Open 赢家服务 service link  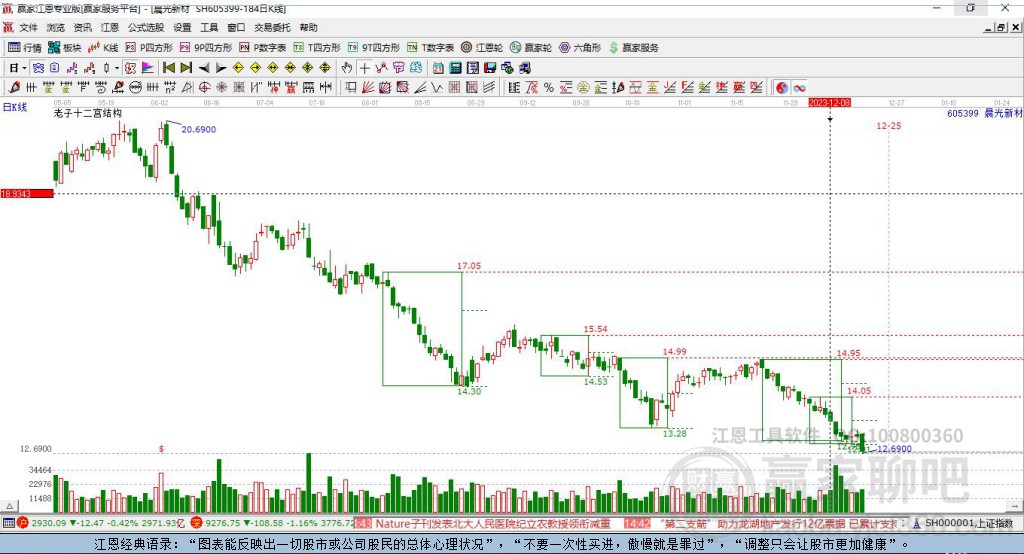pos(633,48)
